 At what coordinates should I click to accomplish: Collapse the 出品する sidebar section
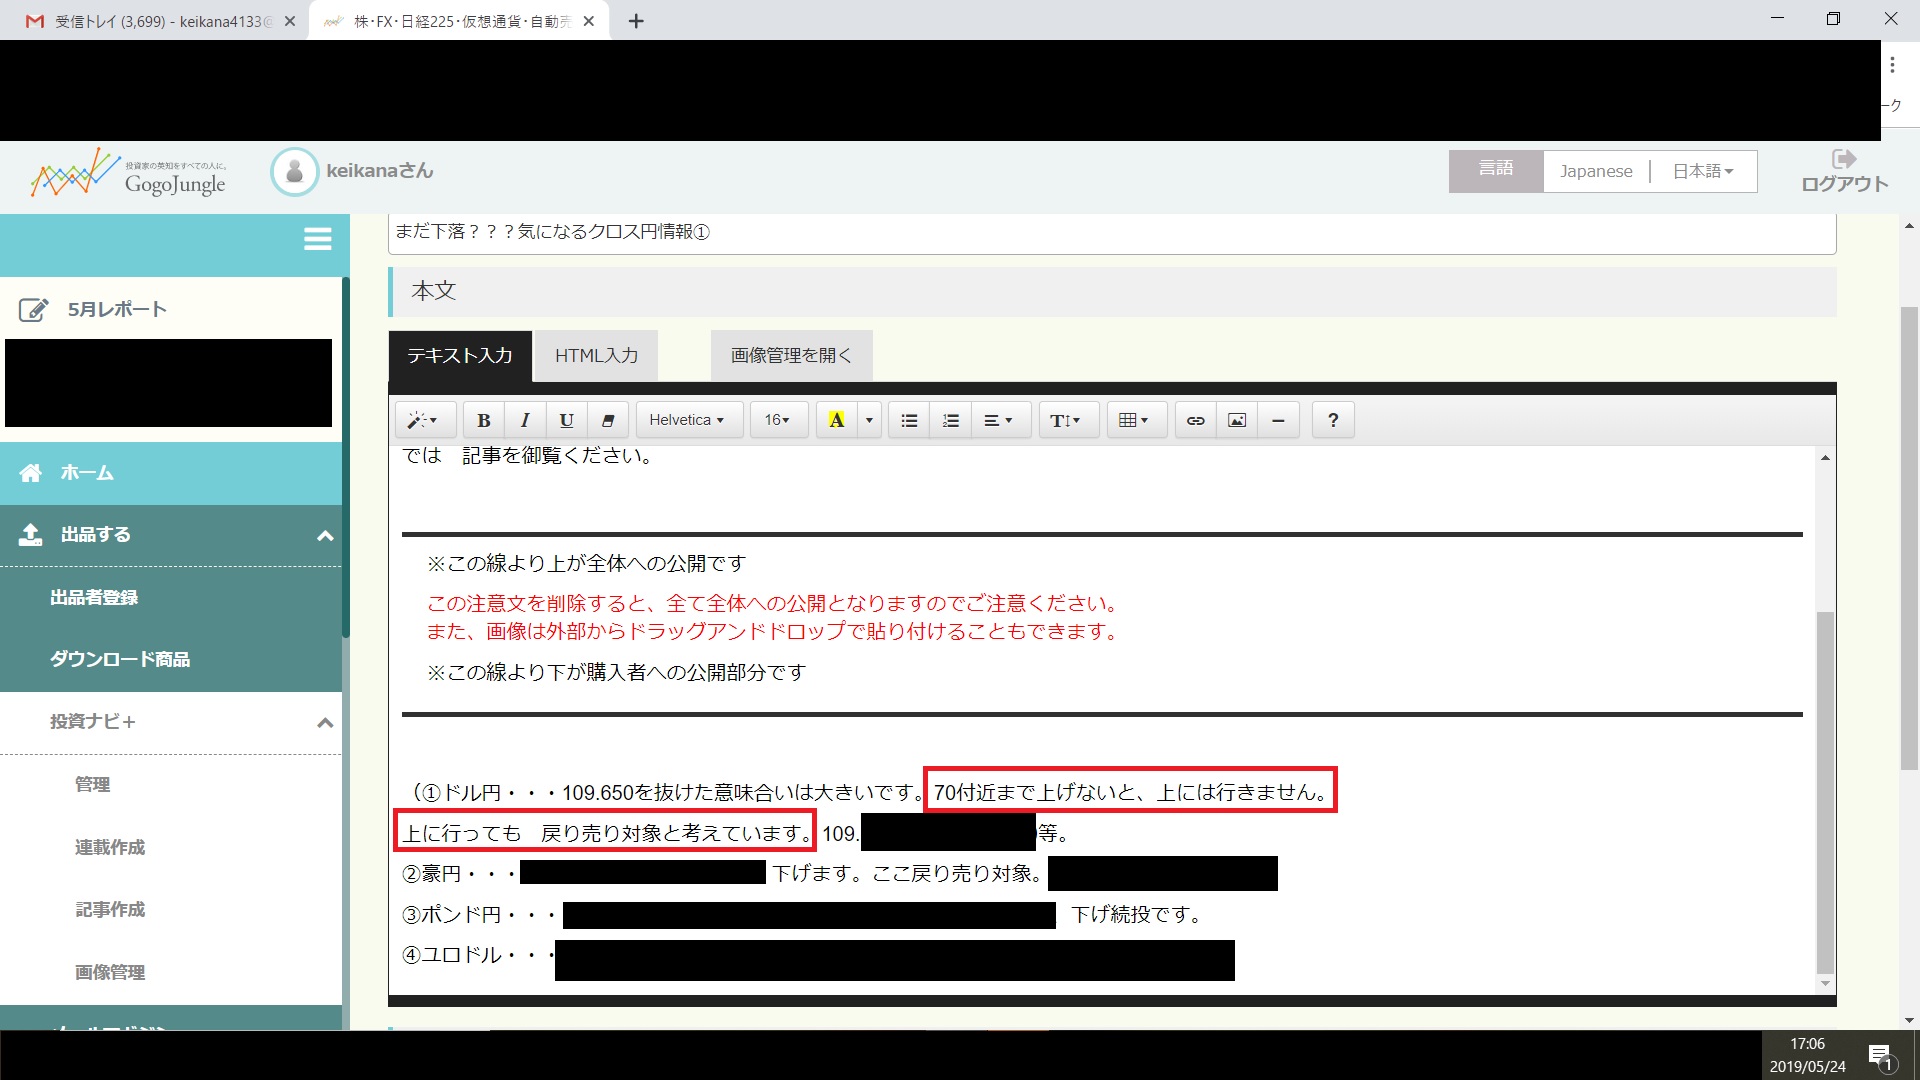pos(324,536)
